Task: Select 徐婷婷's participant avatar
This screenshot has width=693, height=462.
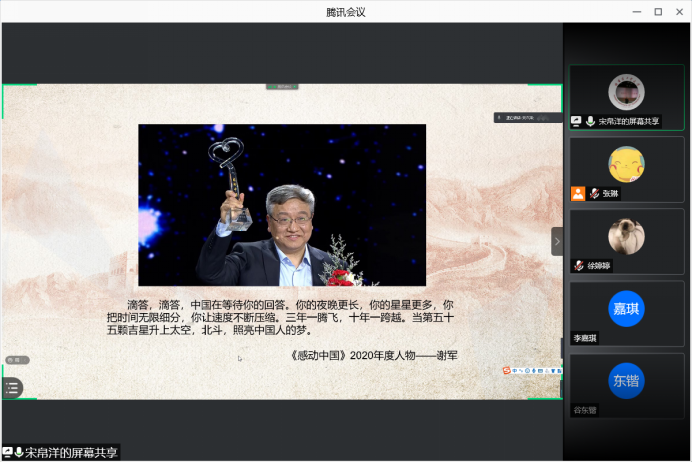Action: [x=626, y=236]
